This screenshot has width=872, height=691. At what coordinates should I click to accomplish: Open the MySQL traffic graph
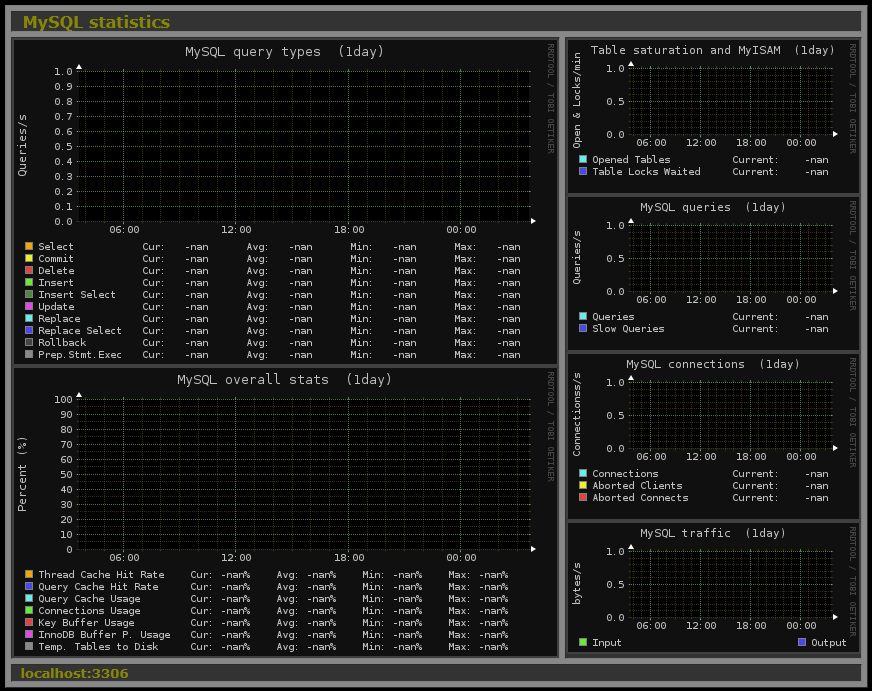tap(713, 588)
